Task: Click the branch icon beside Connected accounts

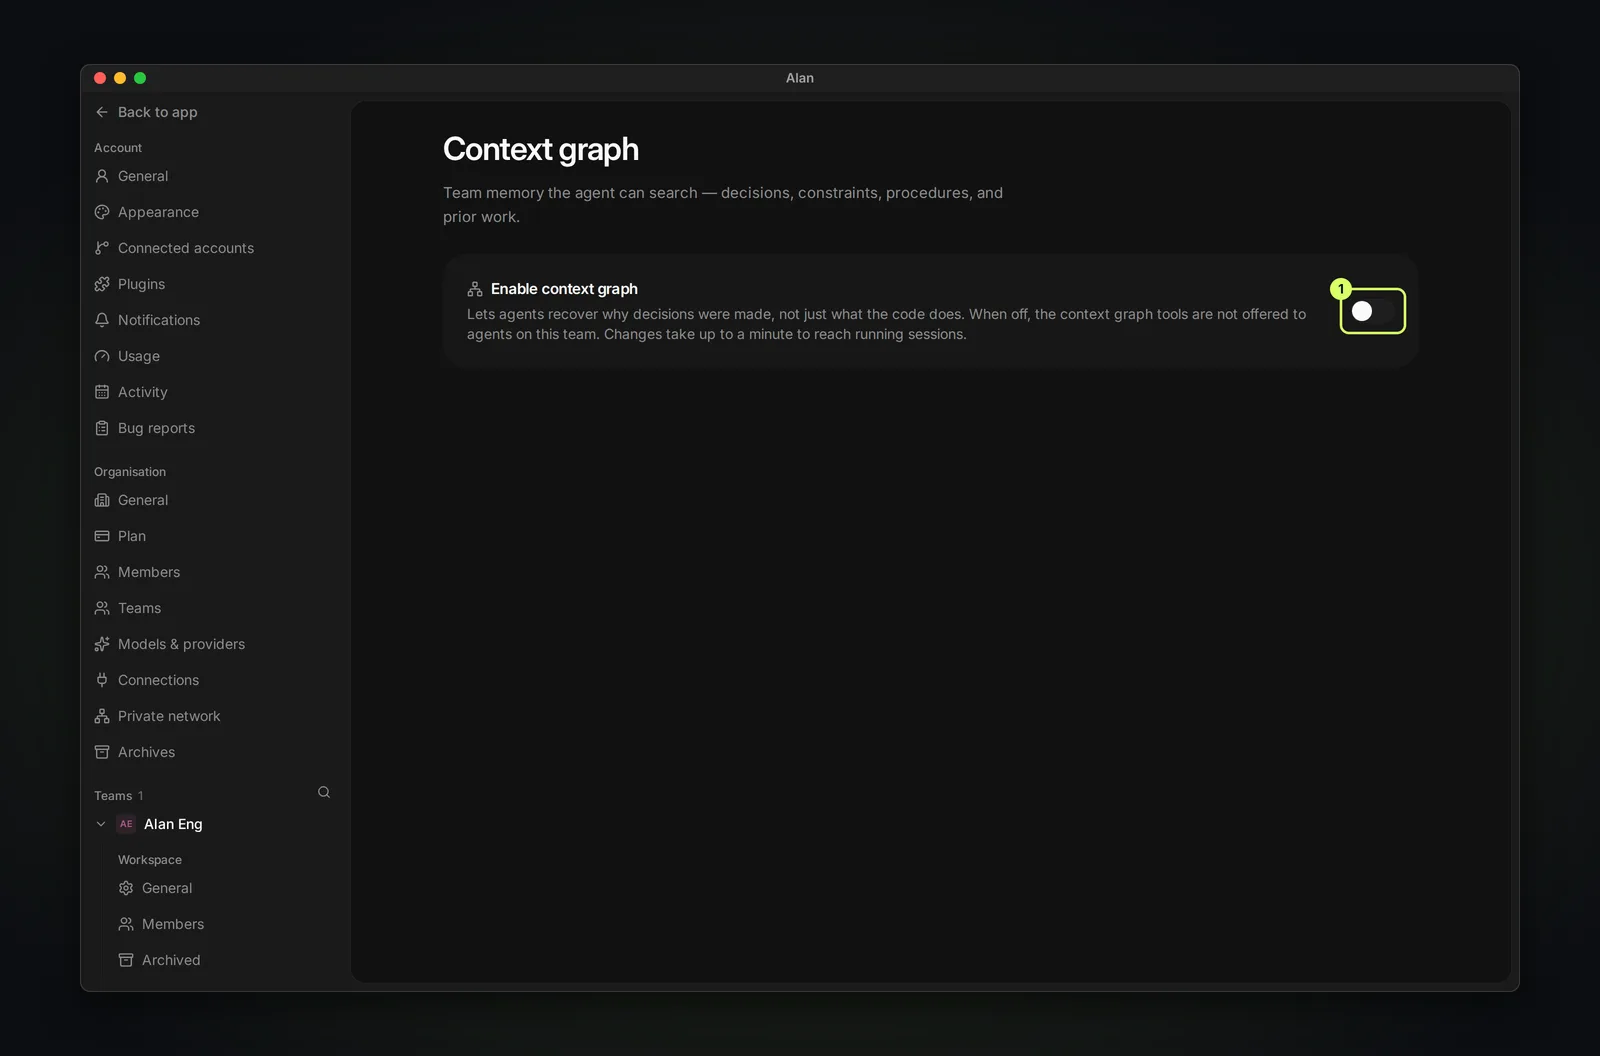Action: pos(102,248)
